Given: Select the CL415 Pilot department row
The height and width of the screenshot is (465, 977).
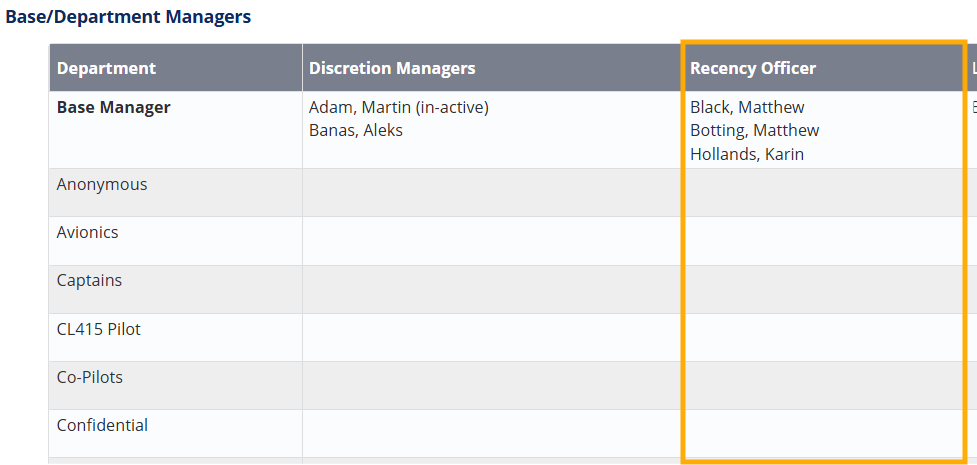Looking at the screenshot, I should (99, 328).
